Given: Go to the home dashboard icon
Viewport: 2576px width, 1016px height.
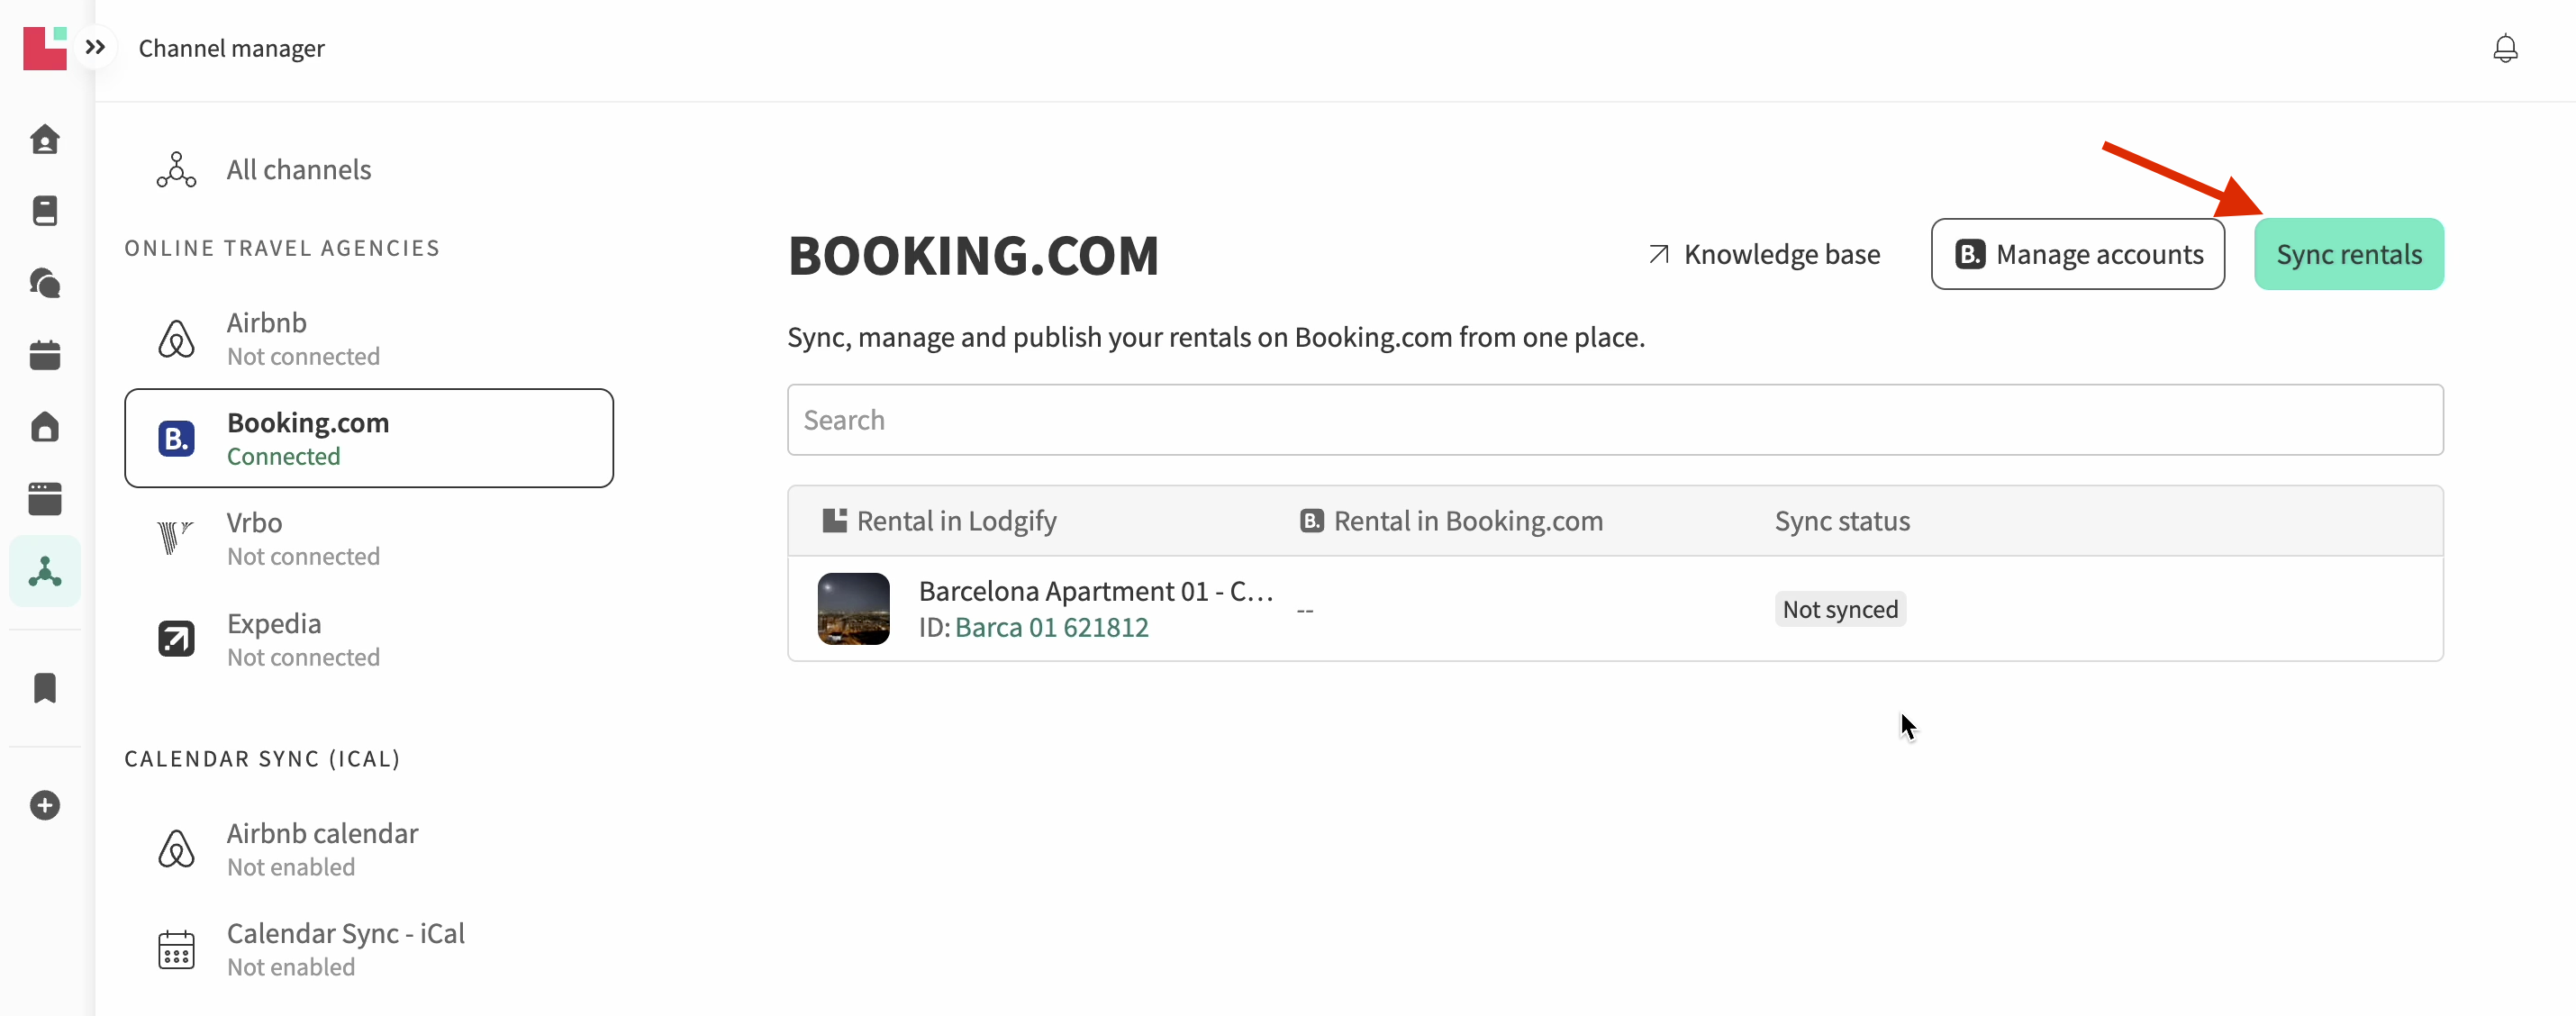Looking at the screenshot, I should 45,139.
